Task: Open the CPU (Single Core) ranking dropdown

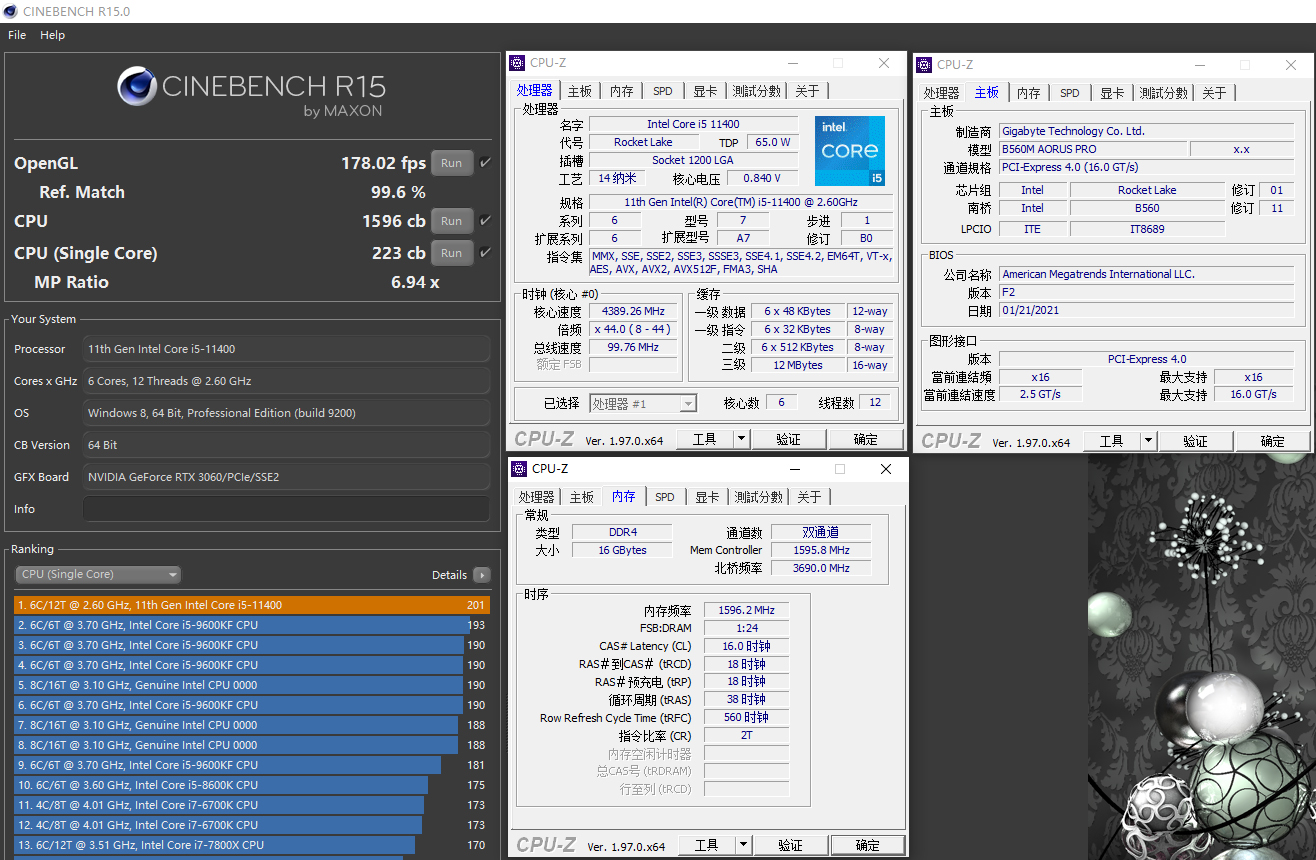Action: tap(98, 574)
